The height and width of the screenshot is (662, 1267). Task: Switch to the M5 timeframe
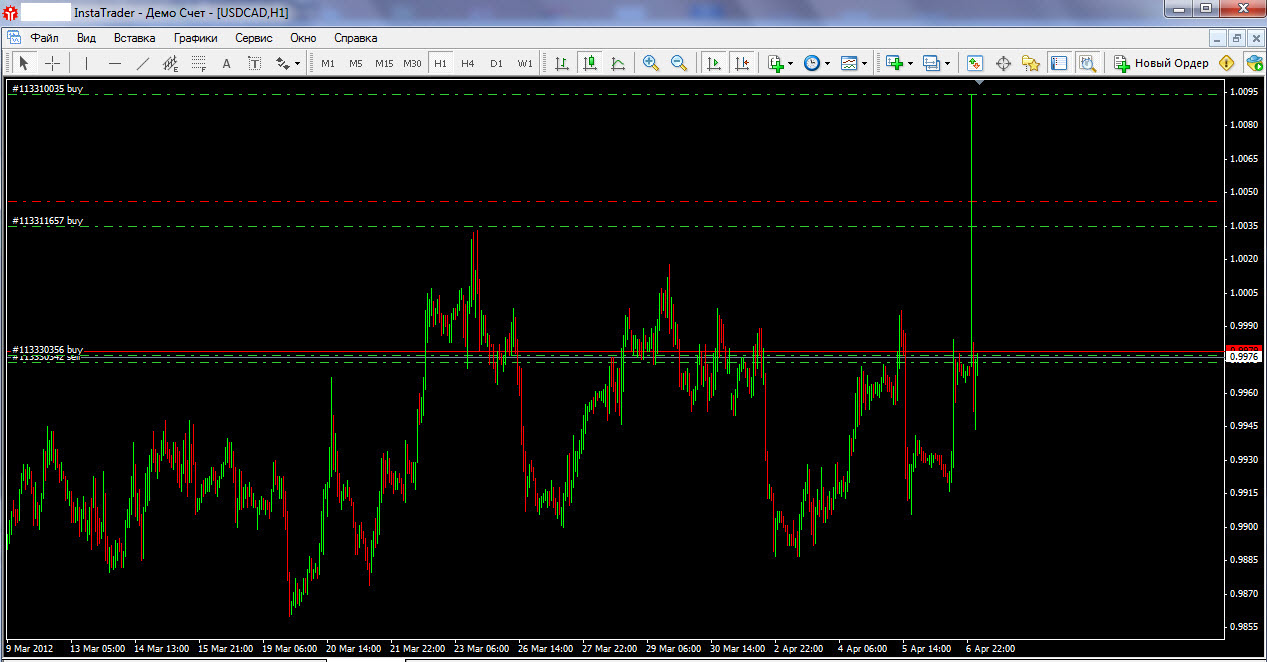356,63
